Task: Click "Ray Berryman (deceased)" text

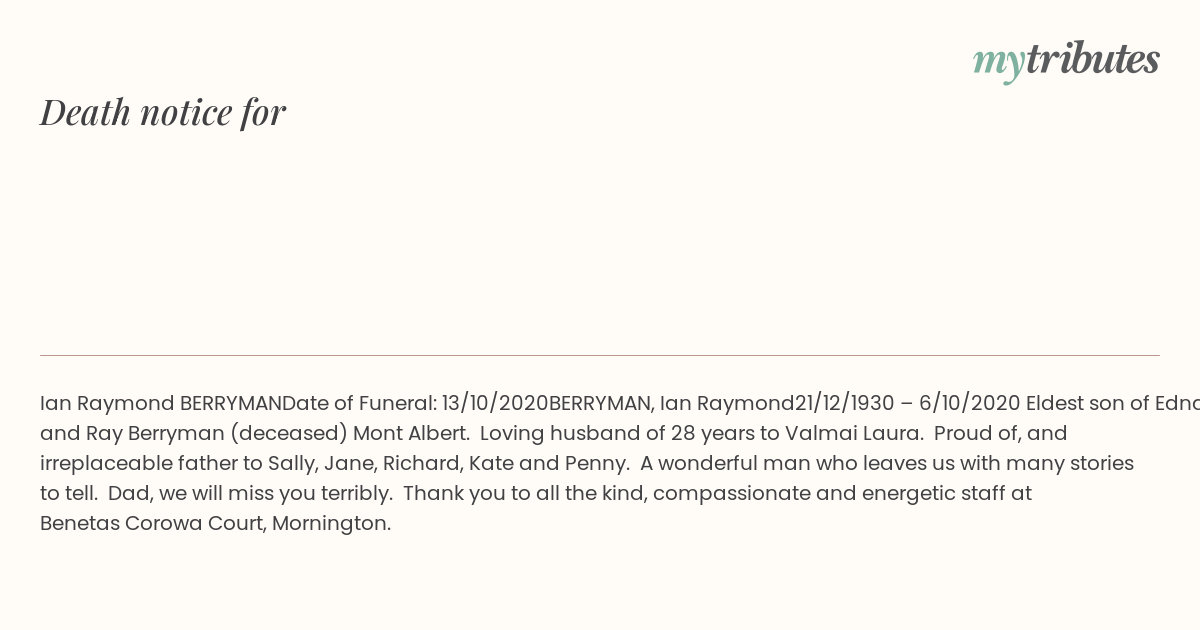Action: coord(216,434)
